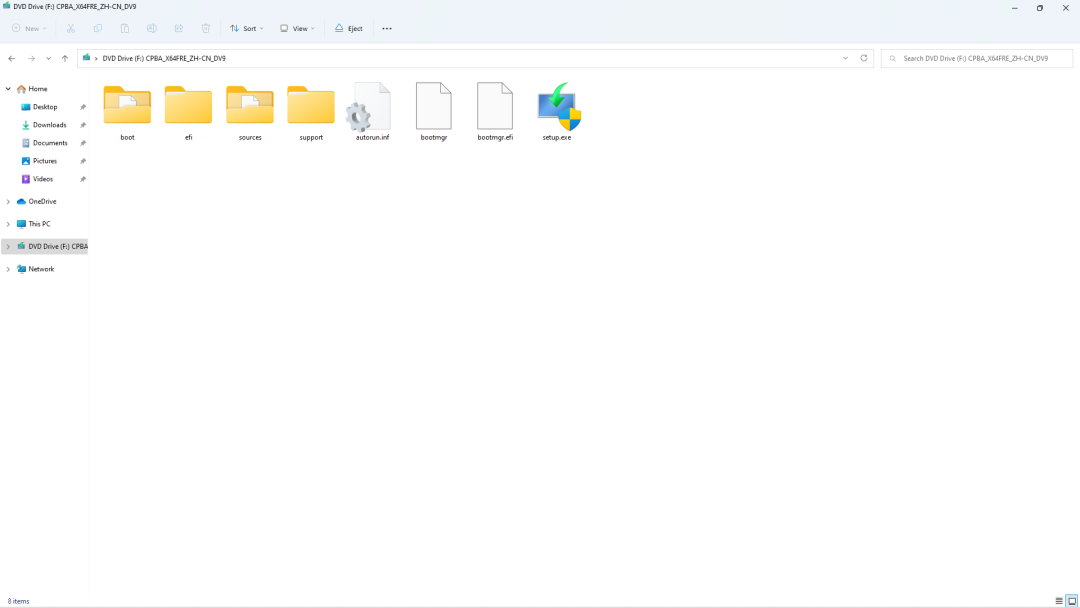Open the View dropdown menu
This screenshot has width=1080, height=608.
tap(297, 28)
